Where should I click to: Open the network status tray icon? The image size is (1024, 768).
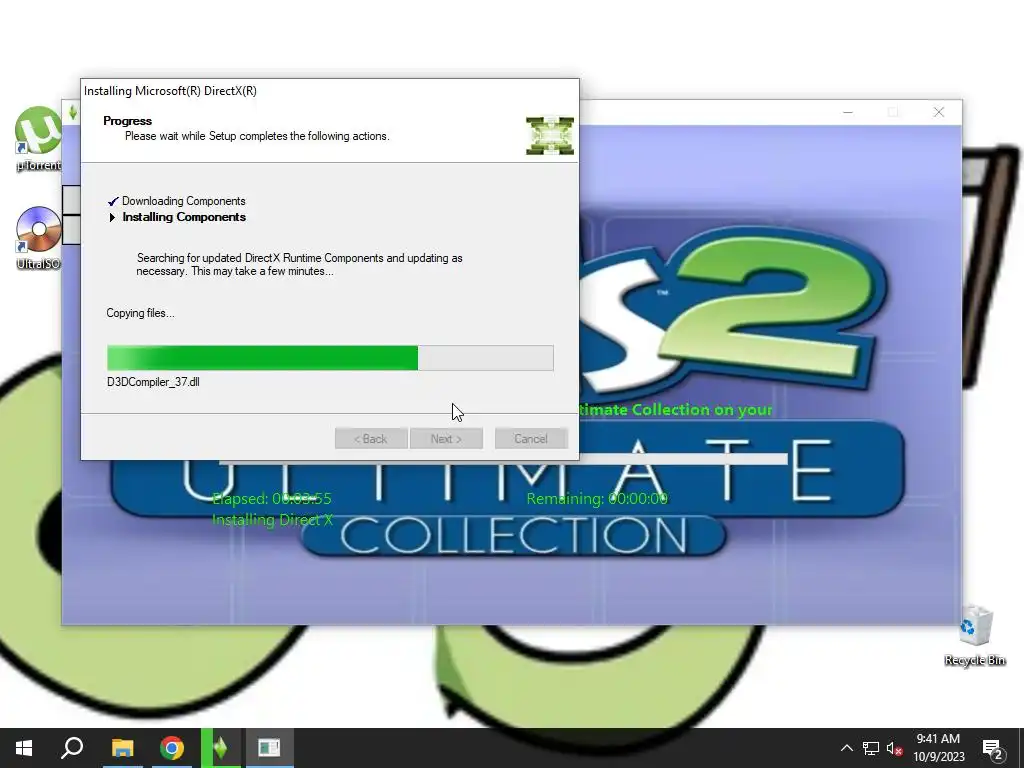pyautogui.click(x=871, y=748)
